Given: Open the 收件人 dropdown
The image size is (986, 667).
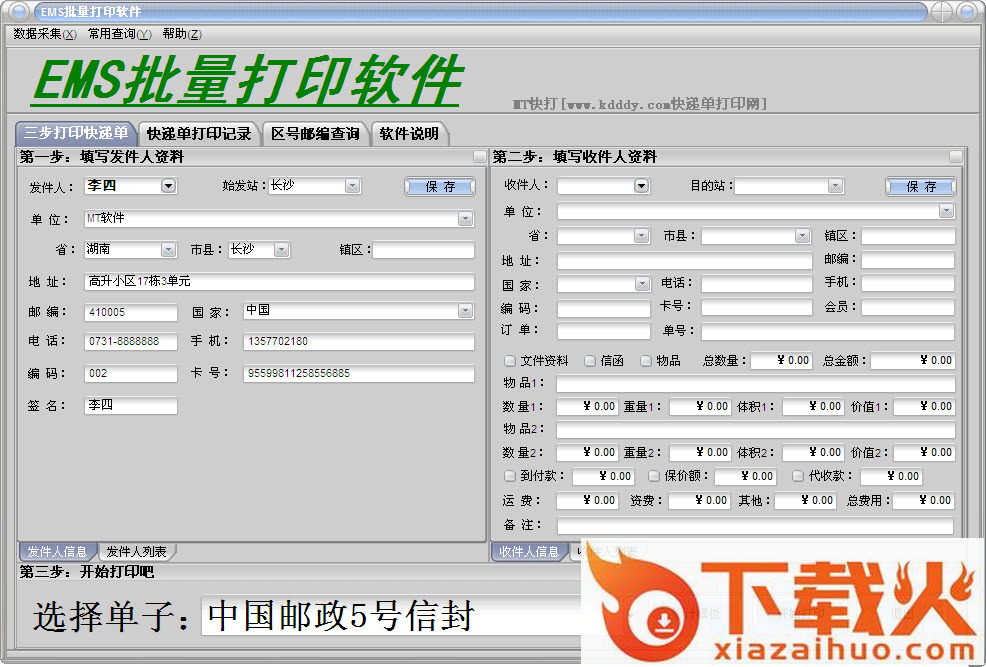Looking at the screenshot, I should [x=641, y=185].
